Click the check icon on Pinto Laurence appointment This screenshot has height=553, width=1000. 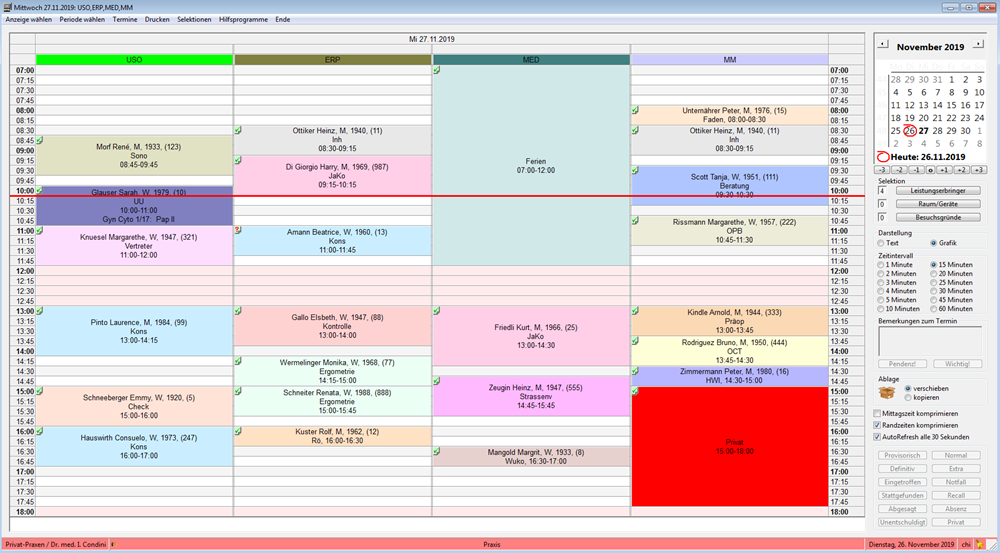pyautogui.click(x=40, y=311)
